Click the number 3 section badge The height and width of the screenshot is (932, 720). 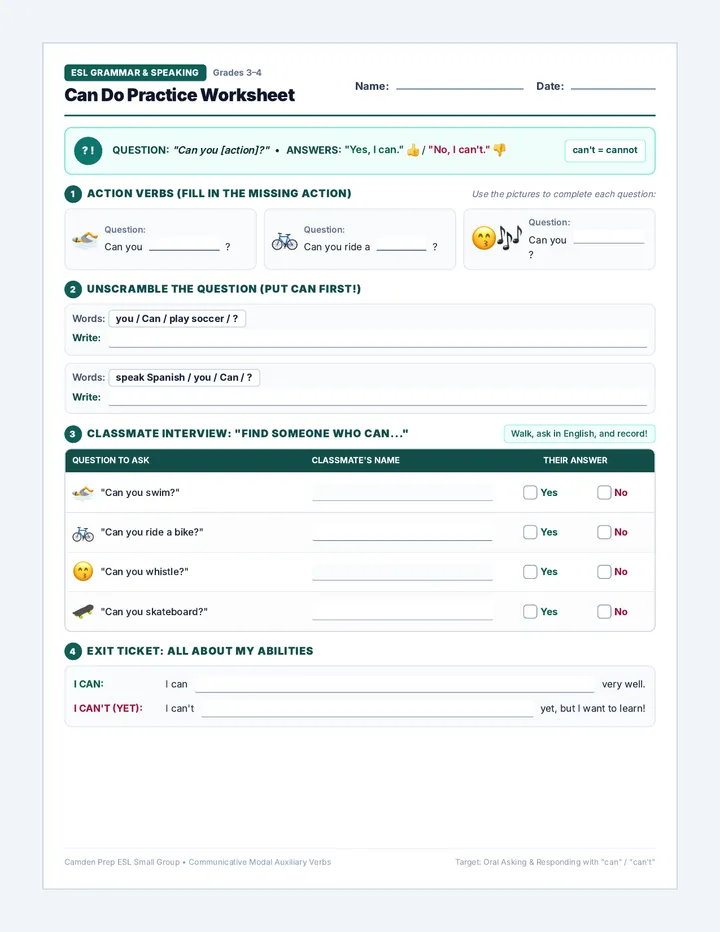(x=73, y=434)
